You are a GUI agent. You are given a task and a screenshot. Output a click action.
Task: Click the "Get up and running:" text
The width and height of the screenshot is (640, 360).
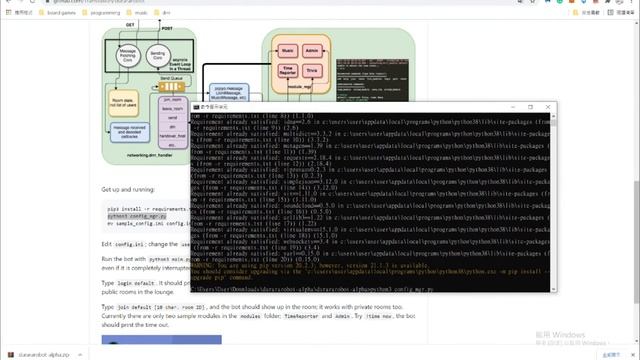[128, 189]
